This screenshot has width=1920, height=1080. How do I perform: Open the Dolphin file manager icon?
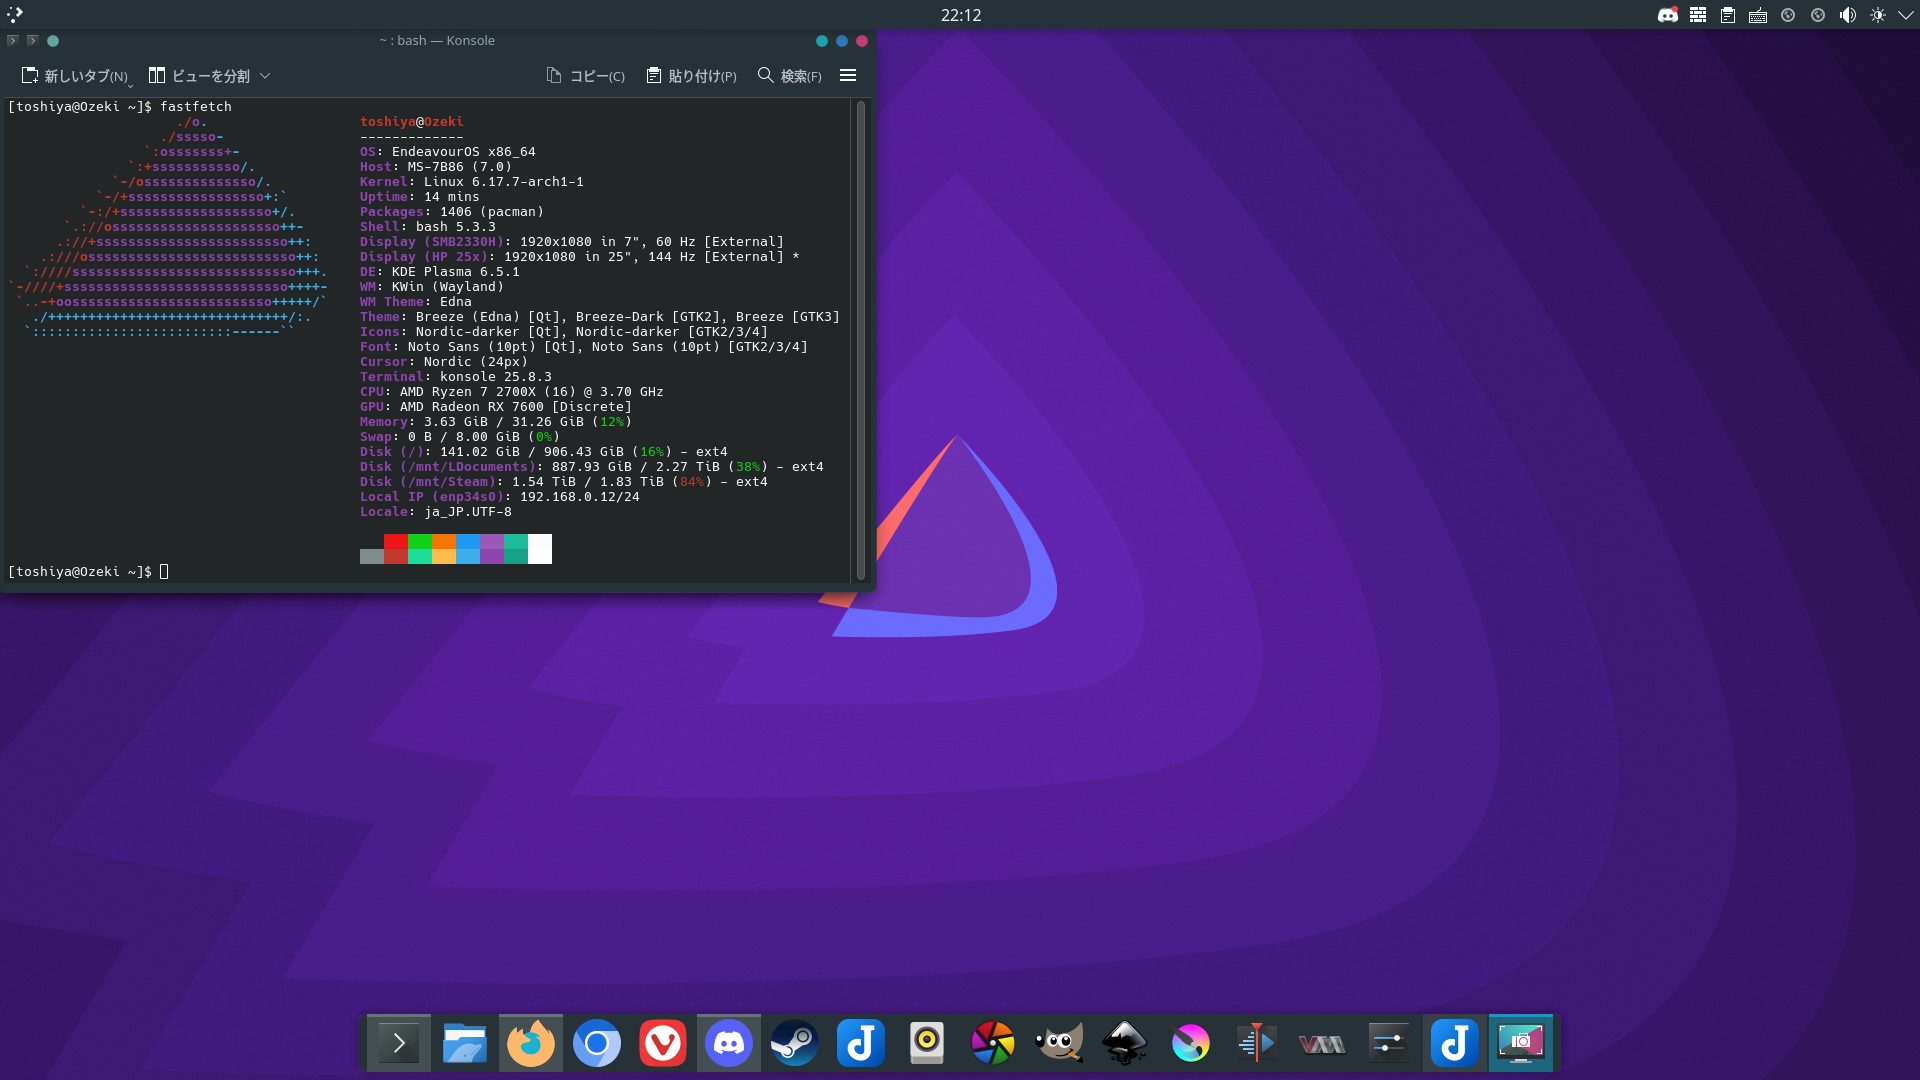click(464, 1044)
